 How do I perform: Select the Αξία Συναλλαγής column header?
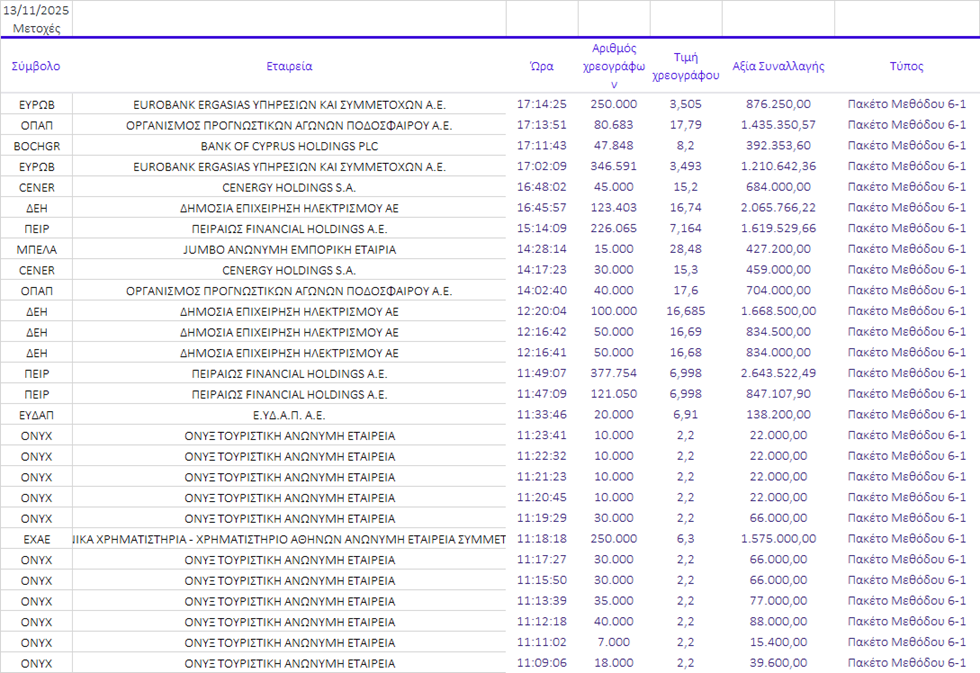coord(778,66)
